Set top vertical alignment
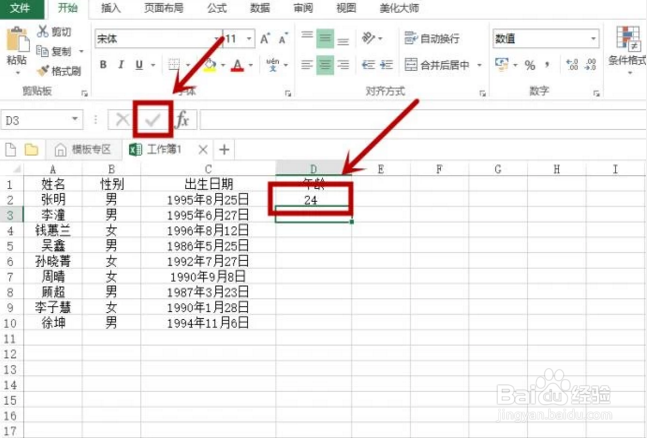 click(307, 38)
